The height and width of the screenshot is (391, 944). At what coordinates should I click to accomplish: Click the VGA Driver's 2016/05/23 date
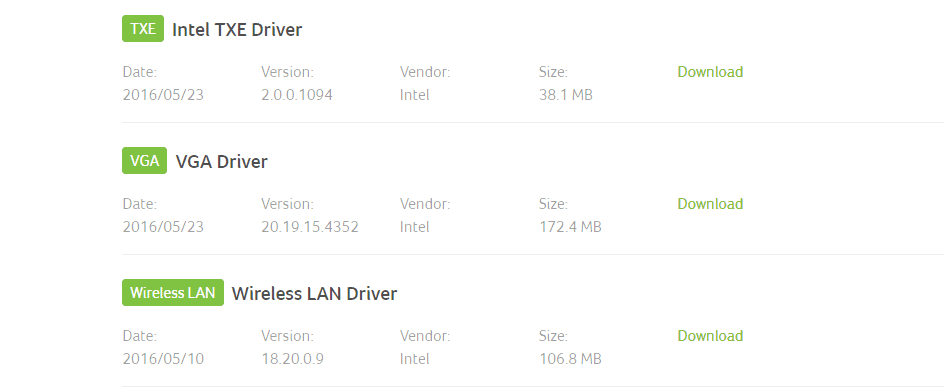(163, 227)
